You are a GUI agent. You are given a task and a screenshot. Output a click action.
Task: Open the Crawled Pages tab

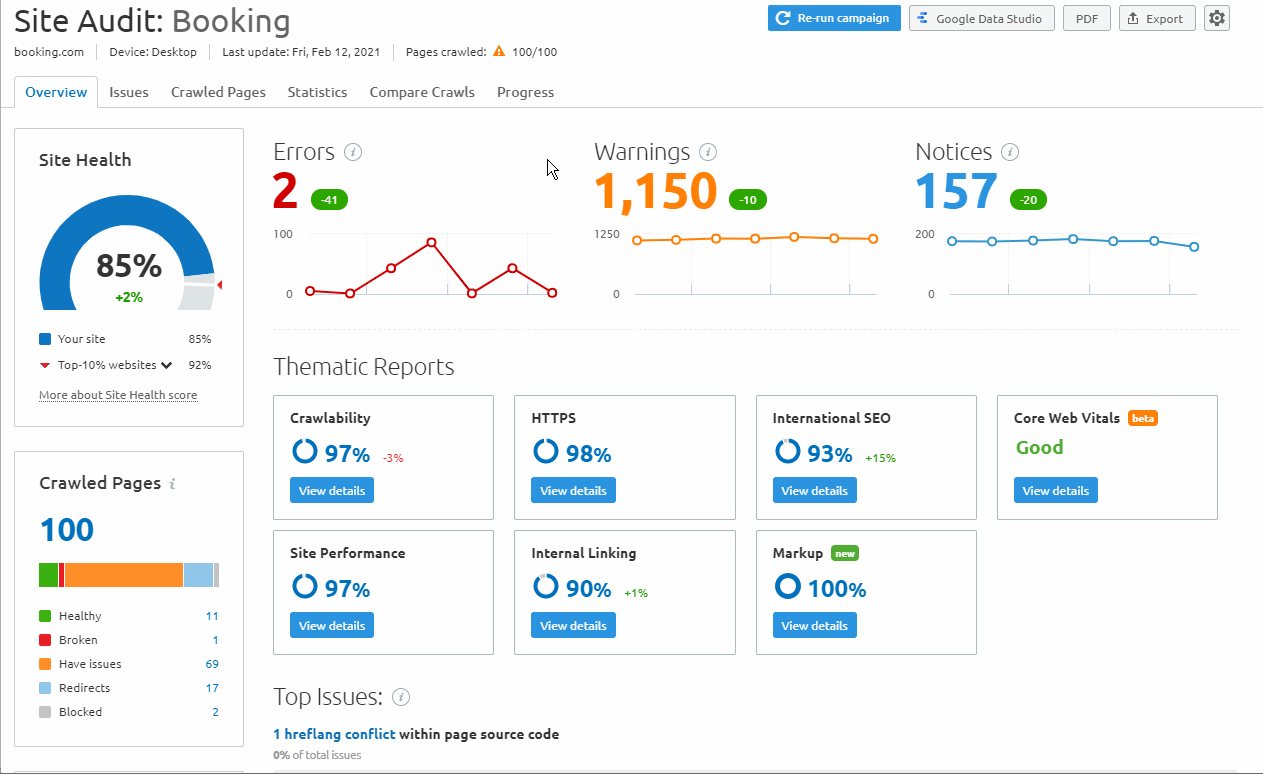click(x=218, y=92)
